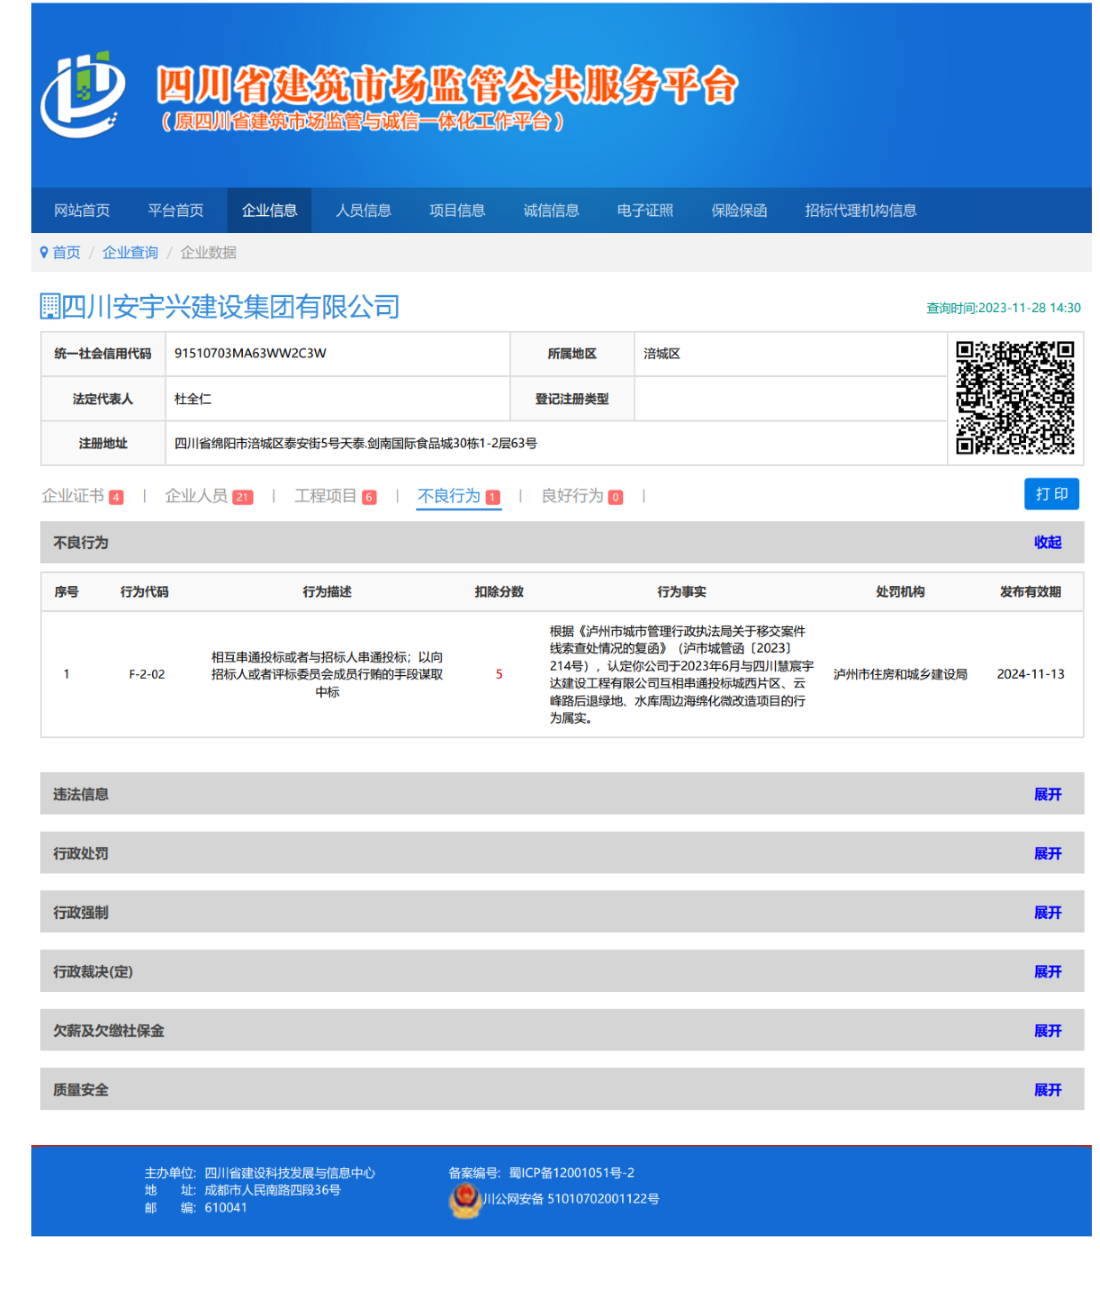Click company title 四川安宇兴建设集团有限公司
The image size is (1100, 1290).
coord(231,306)
